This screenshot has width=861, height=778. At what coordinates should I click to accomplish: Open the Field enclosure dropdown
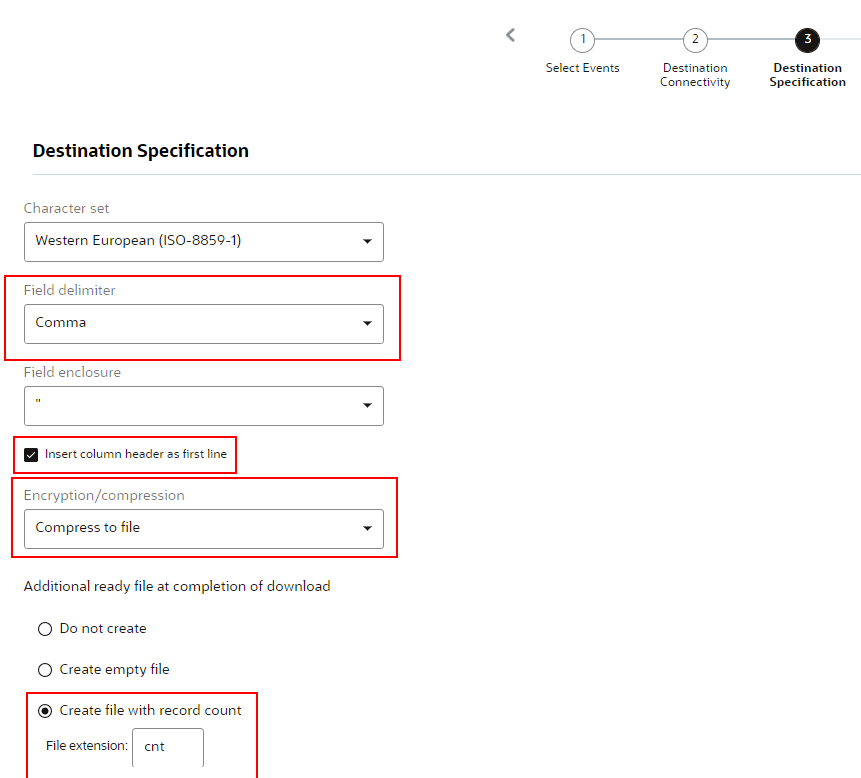(x=204, y=406)
